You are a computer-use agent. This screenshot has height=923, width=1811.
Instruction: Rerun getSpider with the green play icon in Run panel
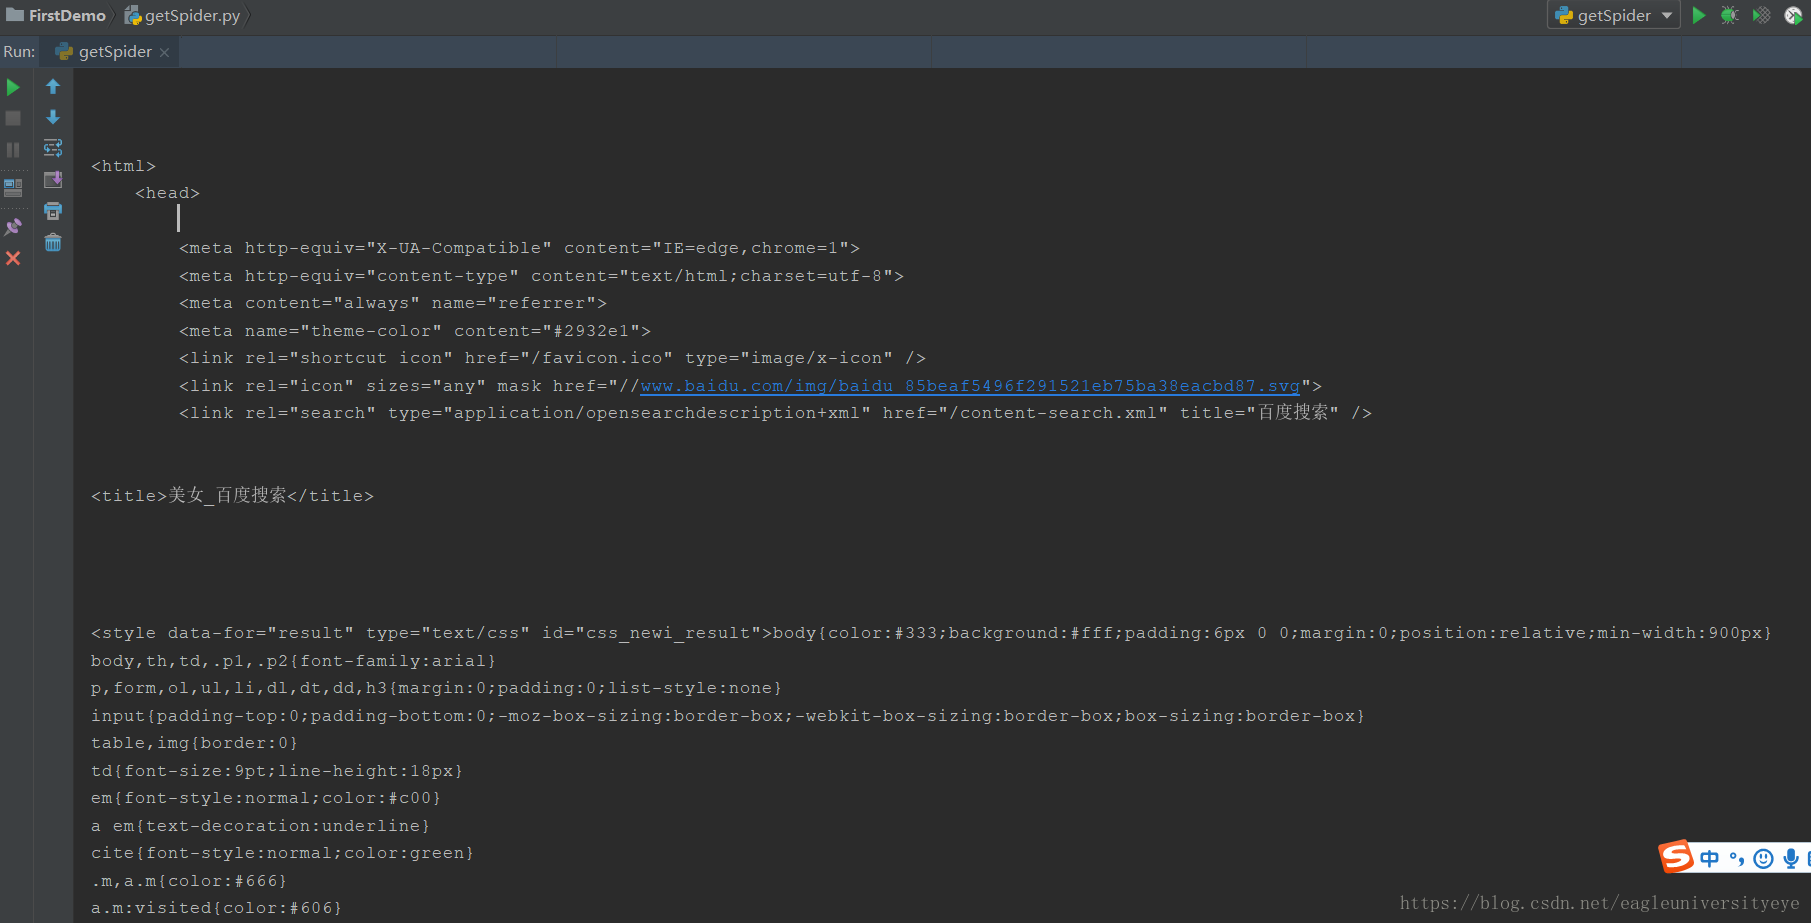click(x=13, y=87)
